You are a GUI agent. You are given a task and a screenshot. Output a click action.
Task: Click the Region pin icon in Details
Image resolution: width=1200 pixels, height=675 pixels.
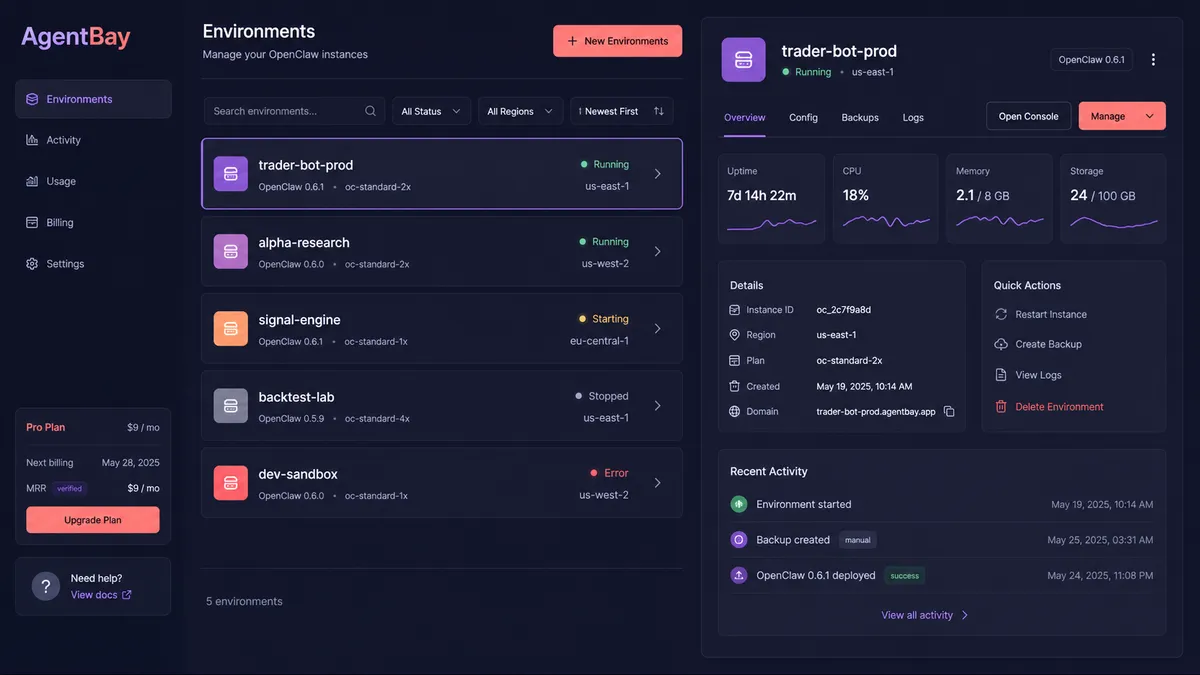735,335
